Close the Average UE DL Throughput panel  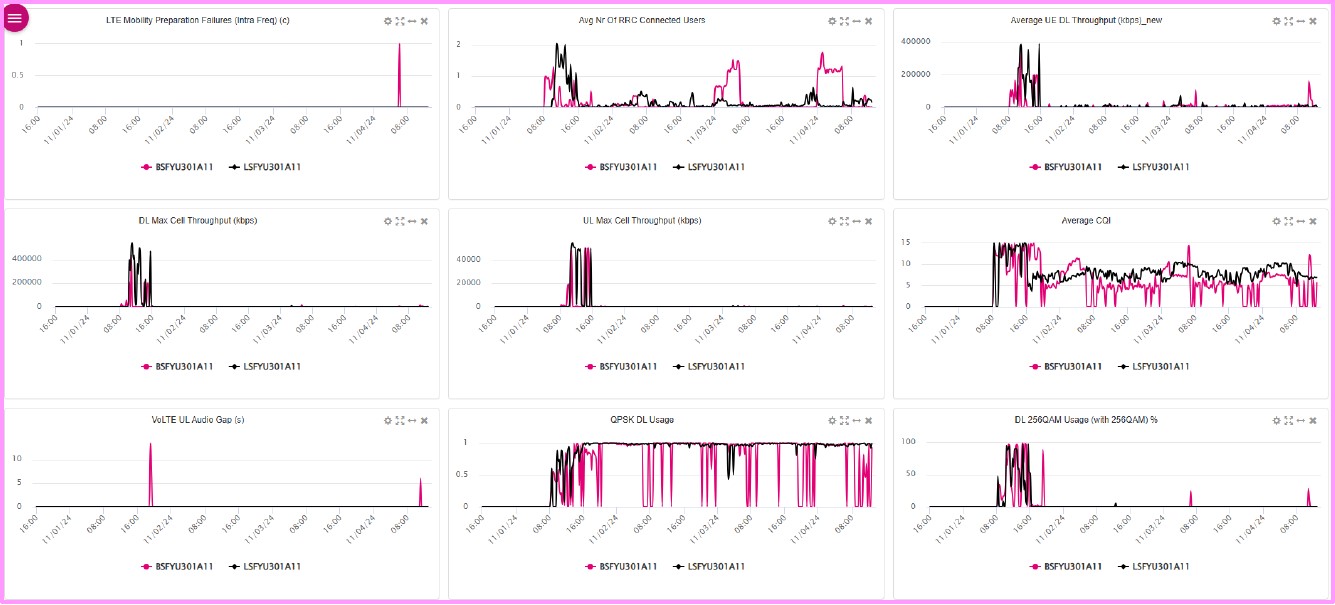[x=1312, y=21]
